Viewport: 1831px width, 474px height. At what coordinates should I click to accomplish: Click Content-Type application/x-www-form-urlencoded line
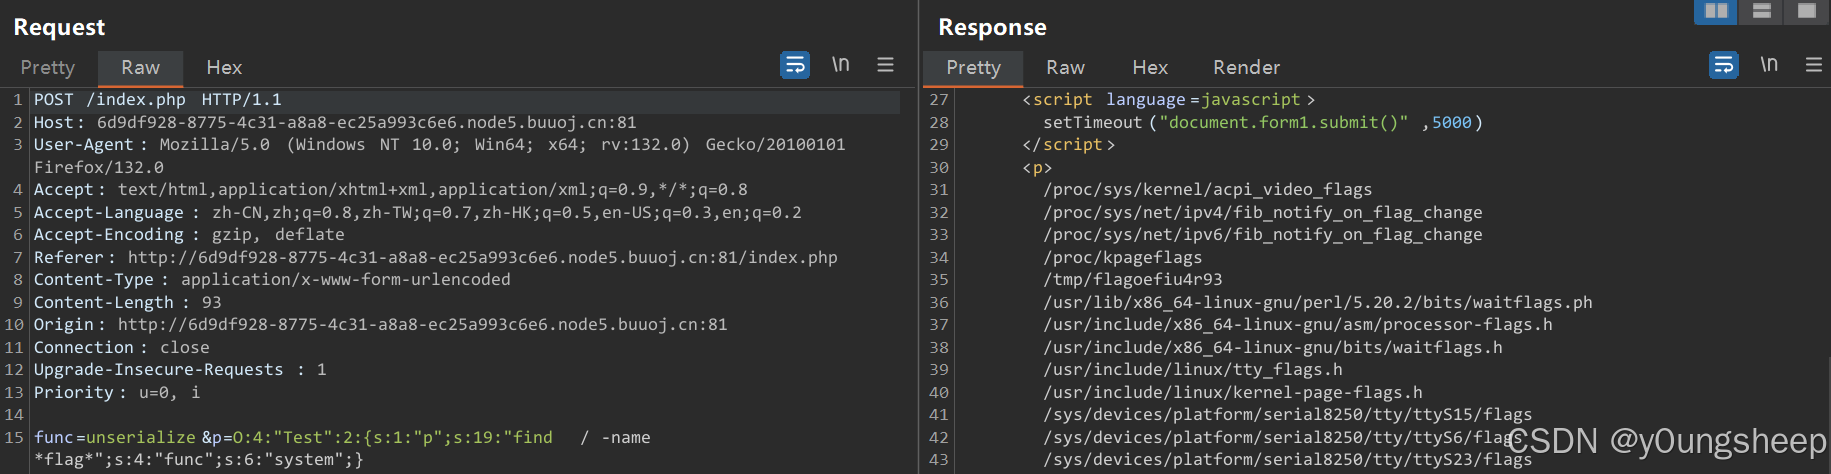[272, 280]
